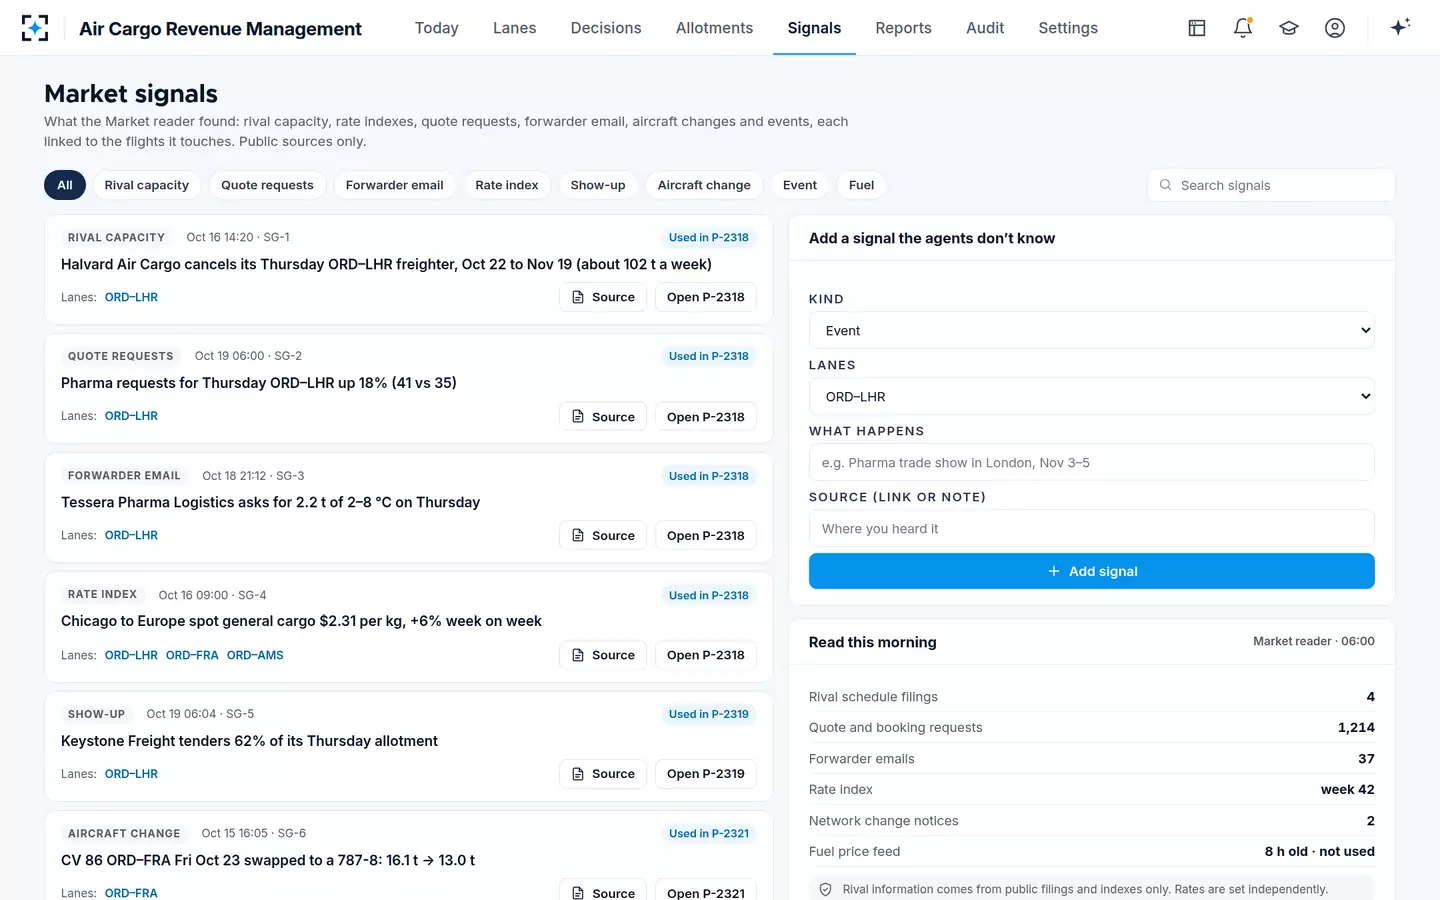Click the Add signal button

1092,571
